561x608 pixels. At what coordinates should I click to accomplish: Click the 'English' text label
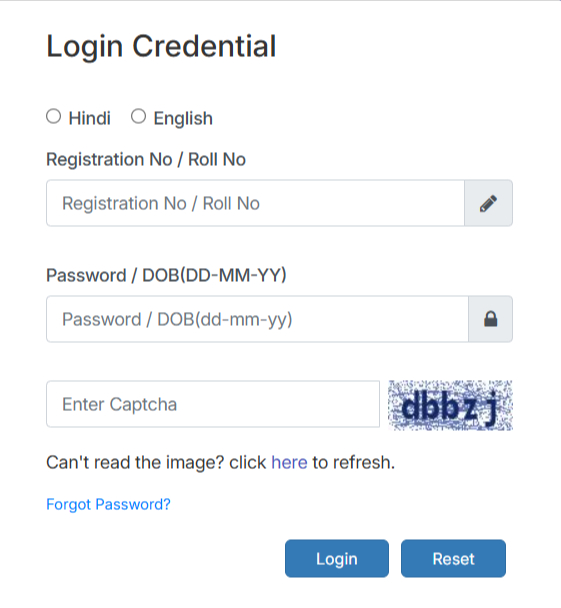183,118
